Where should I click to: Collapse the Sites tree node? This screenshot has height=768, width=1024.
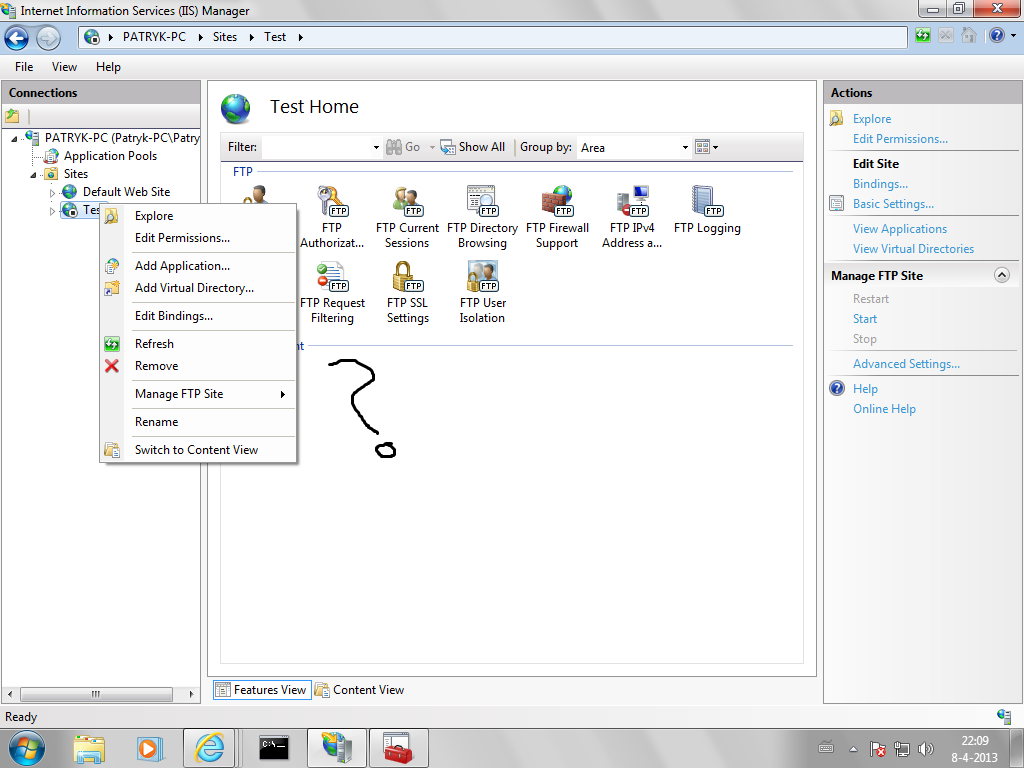pyautogui.click(x=33, y=174)
